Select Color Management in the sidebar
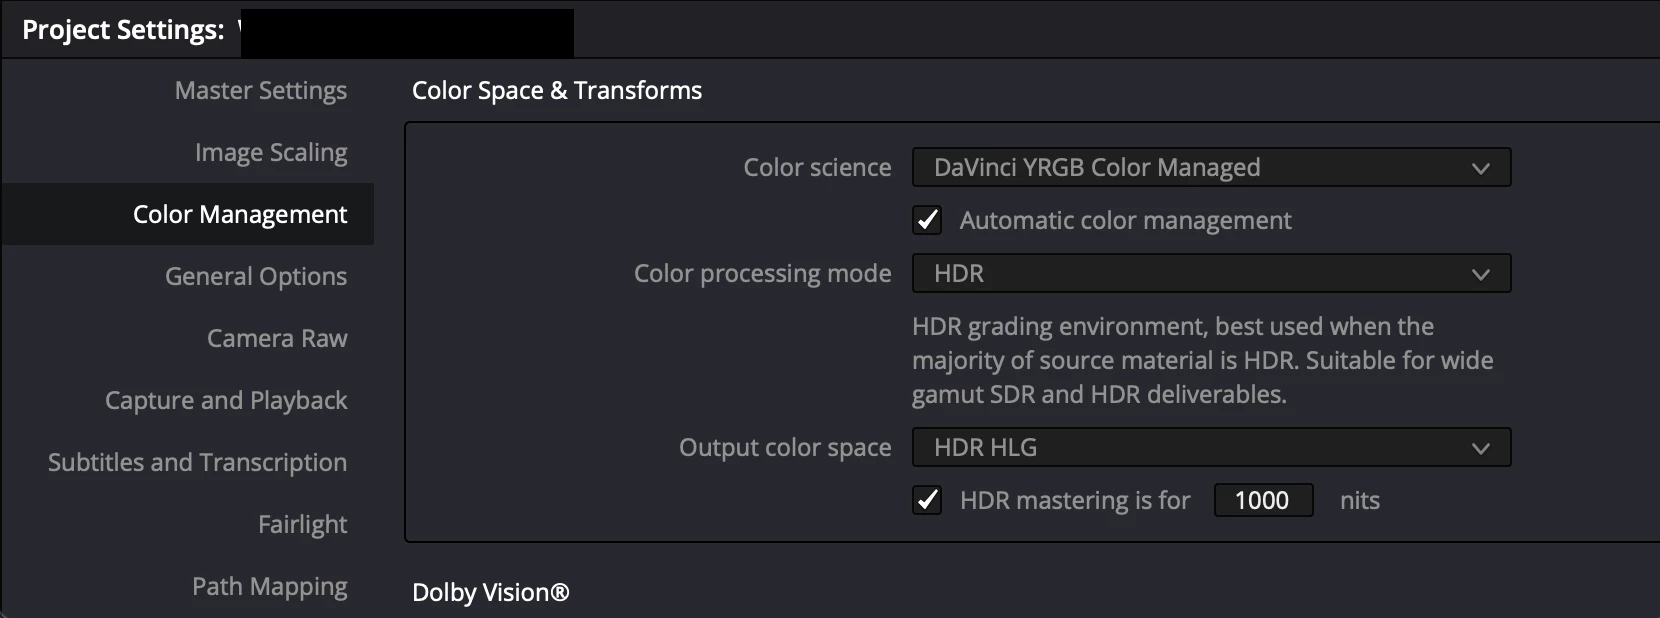 (x=240, y=214)
